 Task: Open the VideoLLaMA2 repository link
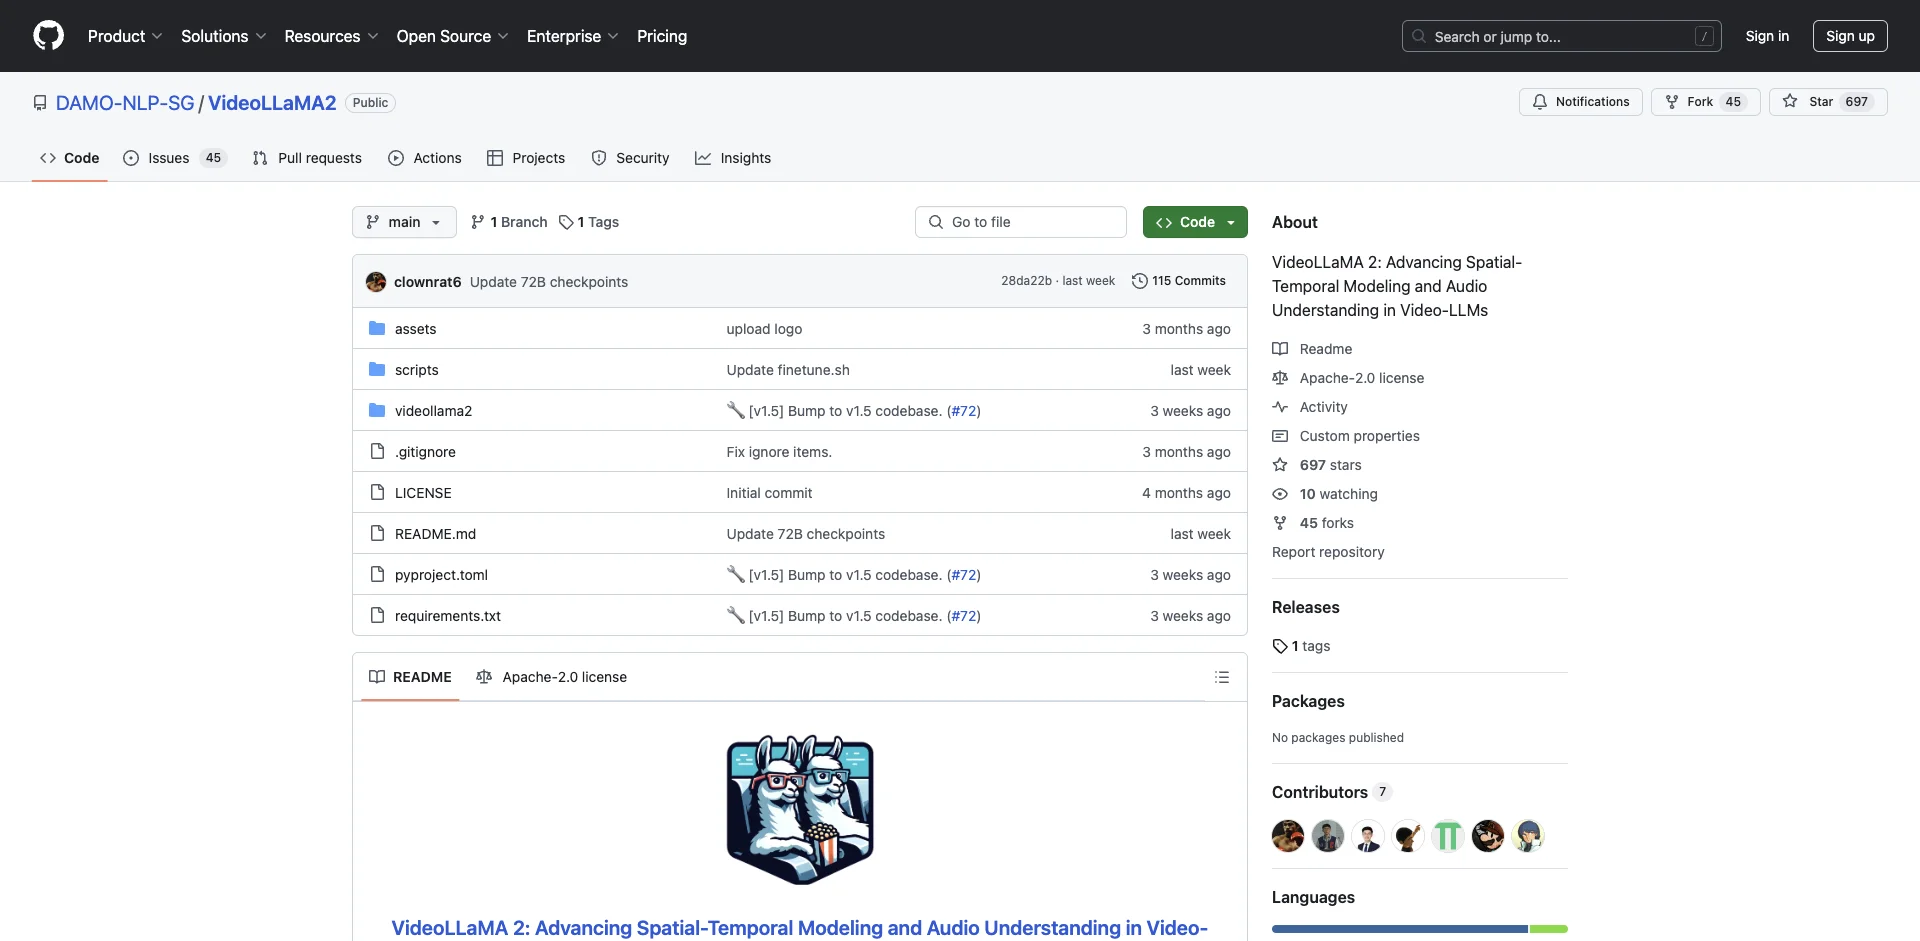[x=272, y=103]
